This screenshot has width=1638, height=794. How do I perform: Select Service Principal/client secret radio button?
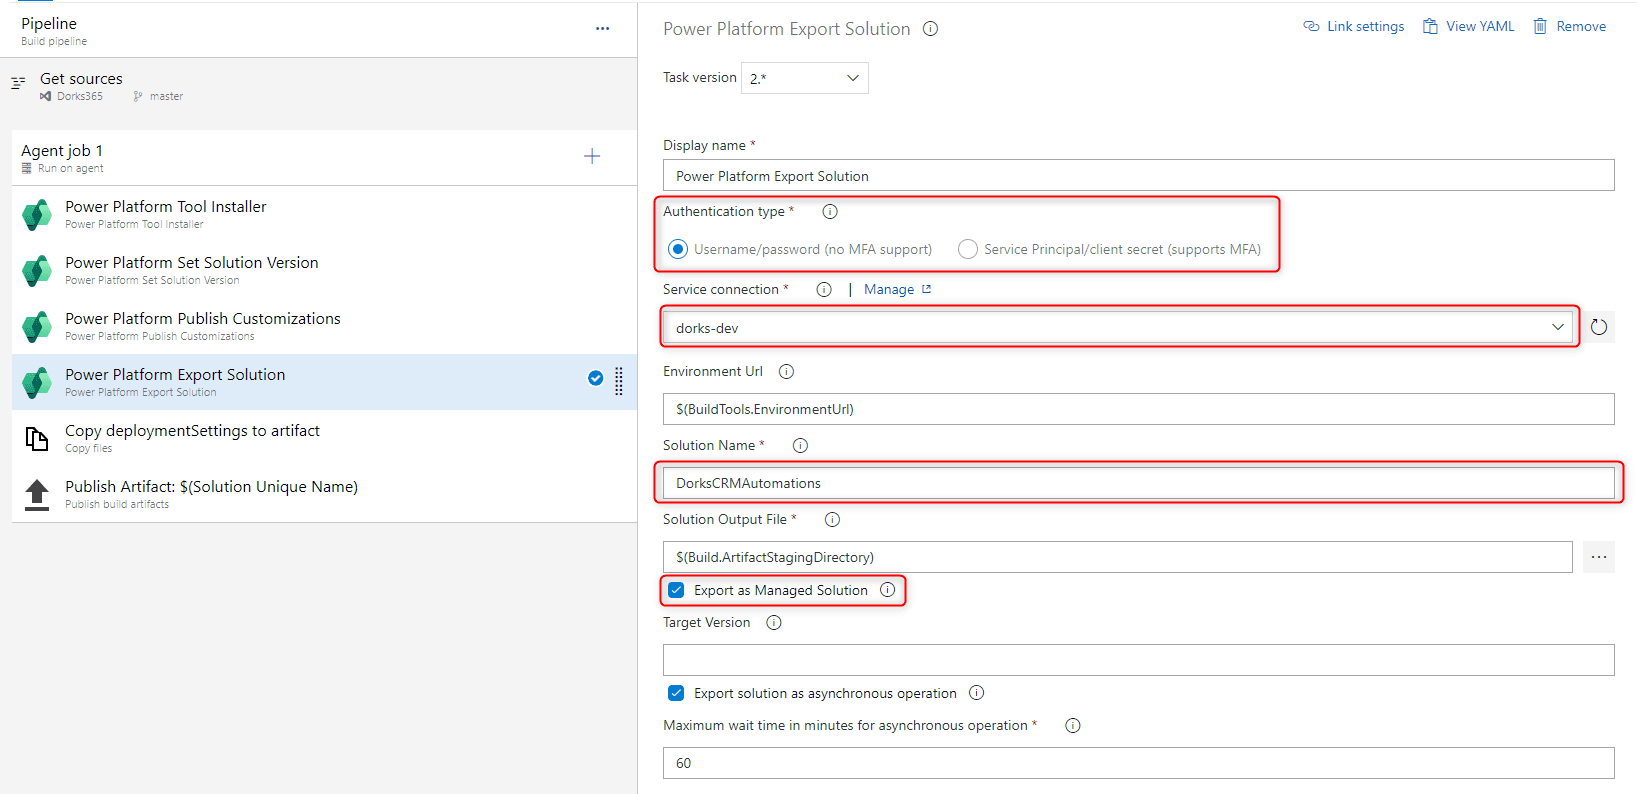pos(968,249)
